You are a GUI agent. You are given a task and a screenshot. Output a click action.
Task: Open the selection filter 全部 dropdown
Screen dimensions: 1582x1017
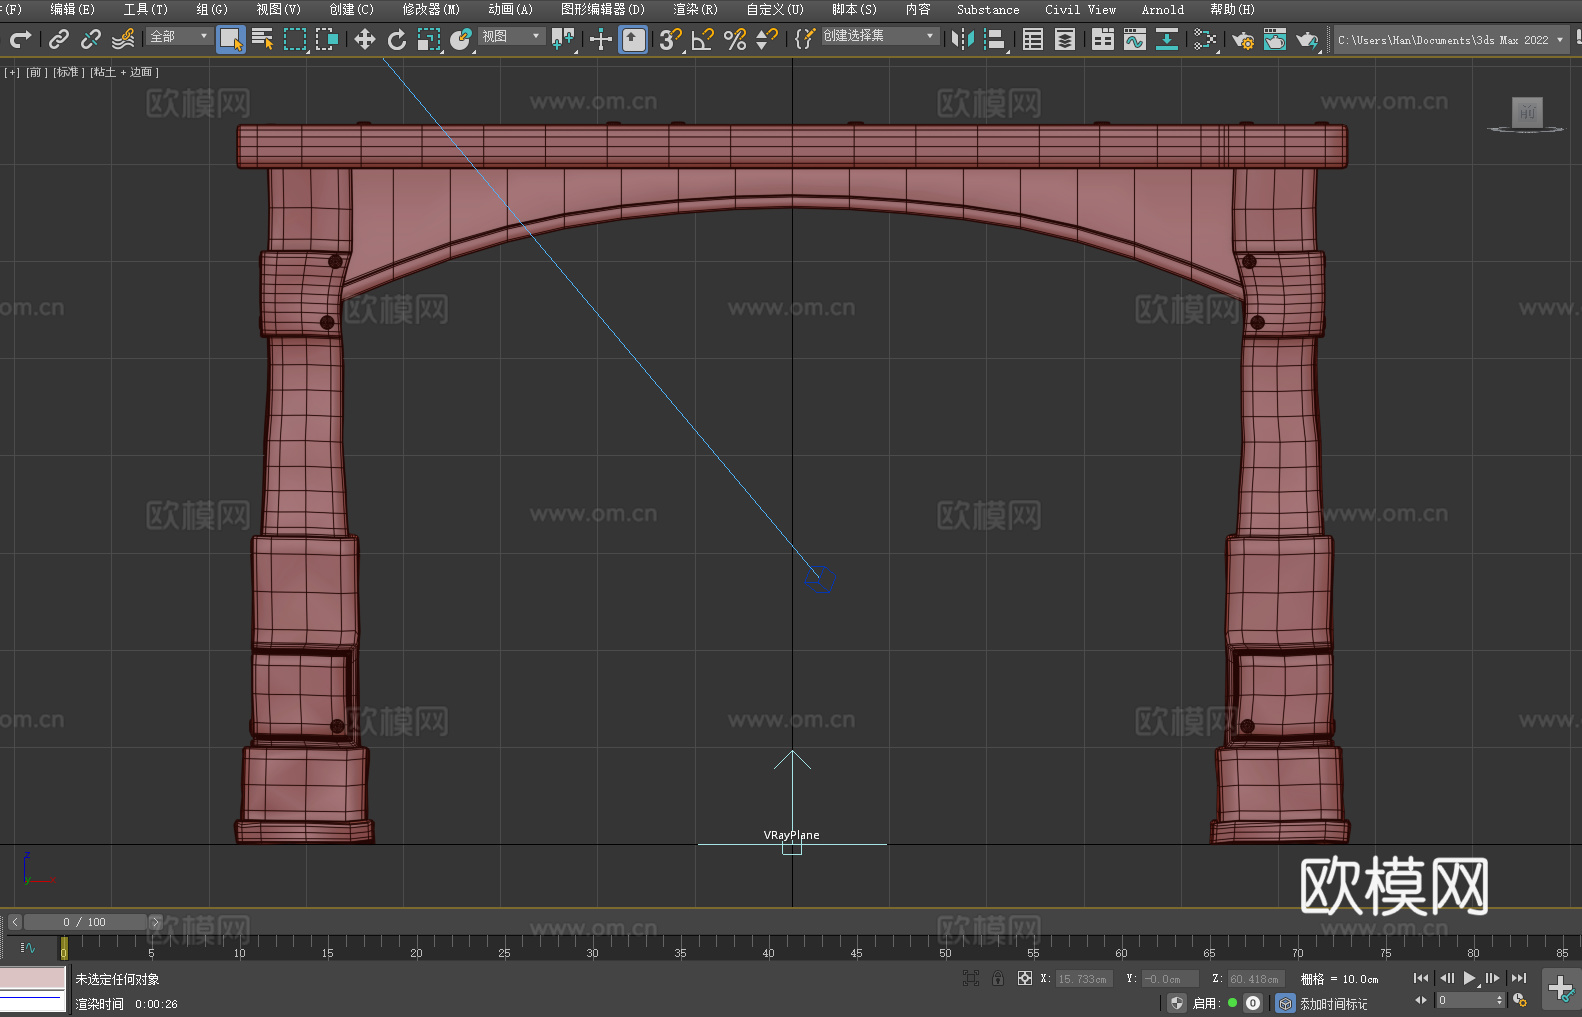tap(180, 36)
